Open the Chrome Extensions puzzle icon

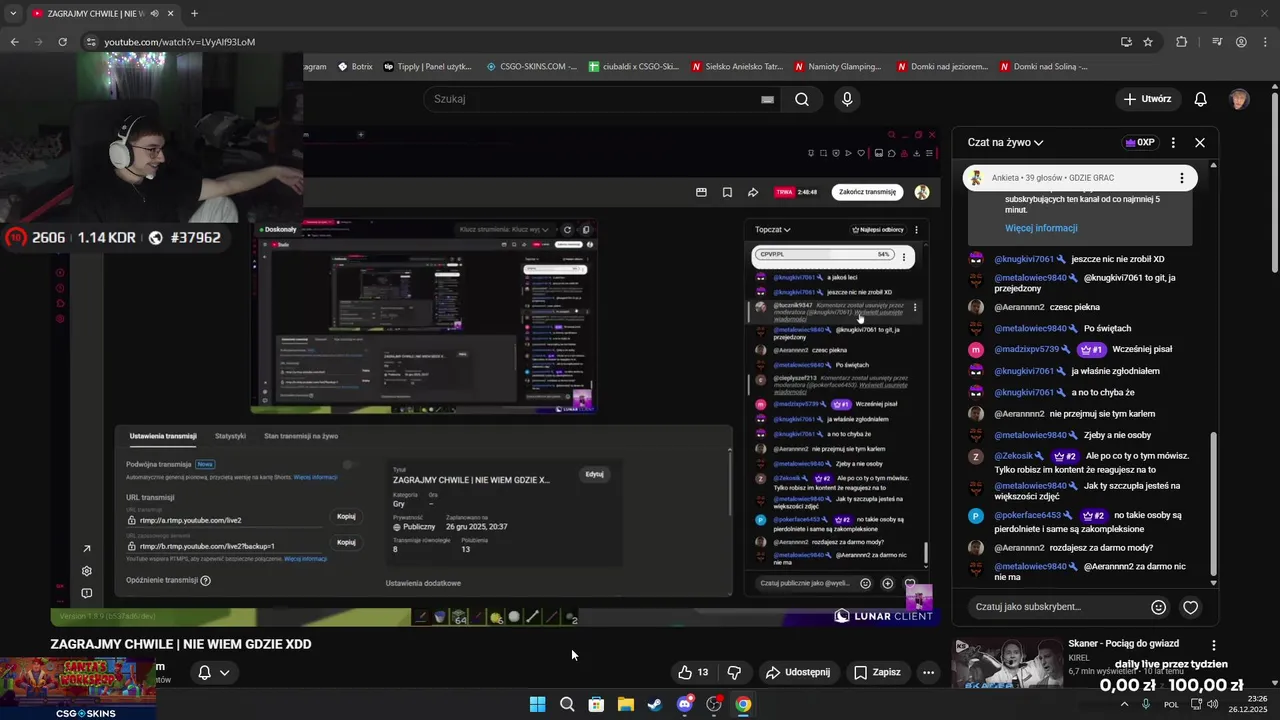coord(1182,42)
